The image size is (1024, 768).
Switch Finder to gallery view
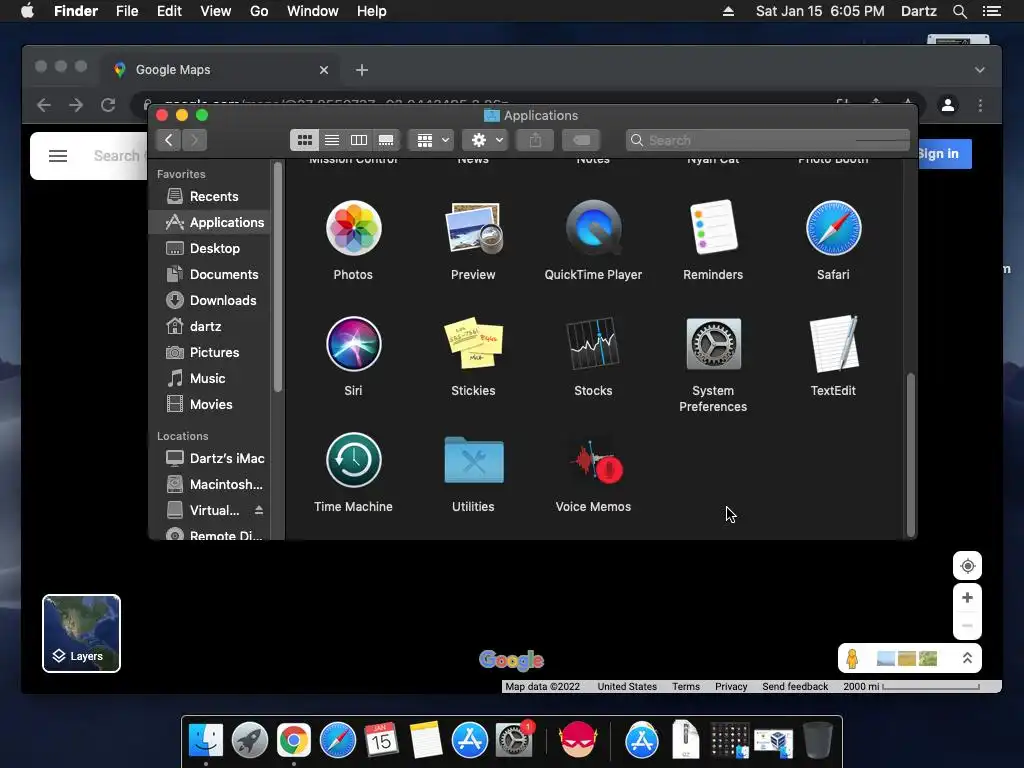pyautogui.click(x=386, y=140)
